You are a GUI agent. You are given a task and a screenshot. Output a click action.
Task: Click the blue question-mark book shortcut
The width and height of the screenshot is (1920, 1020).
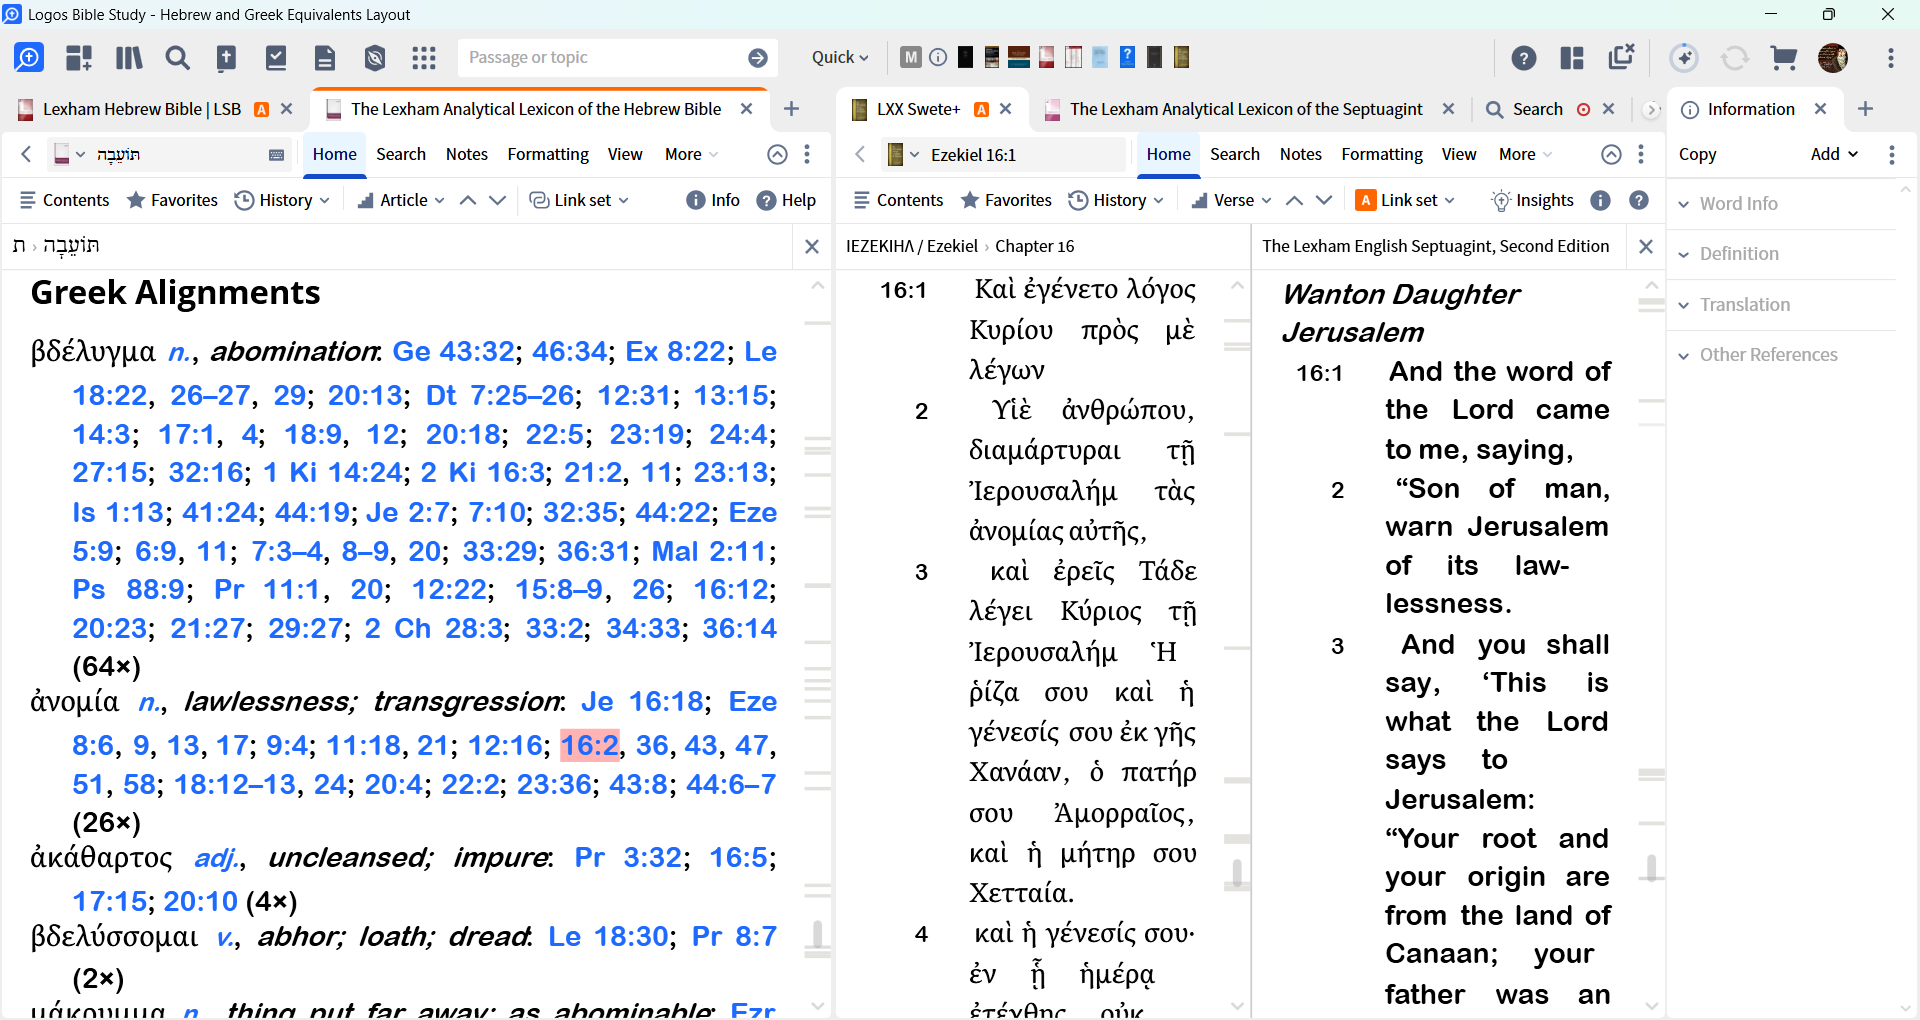pyautogui.click(x=1127, y=57)
